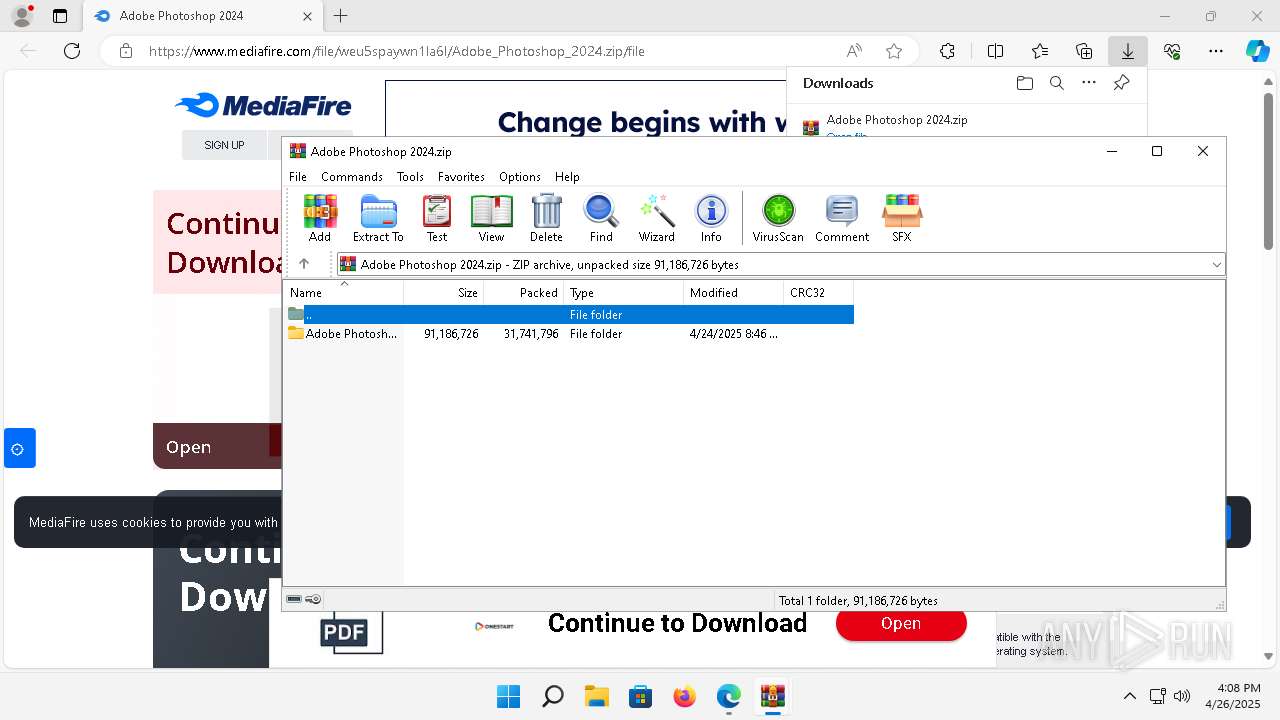1280x720 pixels.
Task: Open the Commands menu
Action: 352,176
